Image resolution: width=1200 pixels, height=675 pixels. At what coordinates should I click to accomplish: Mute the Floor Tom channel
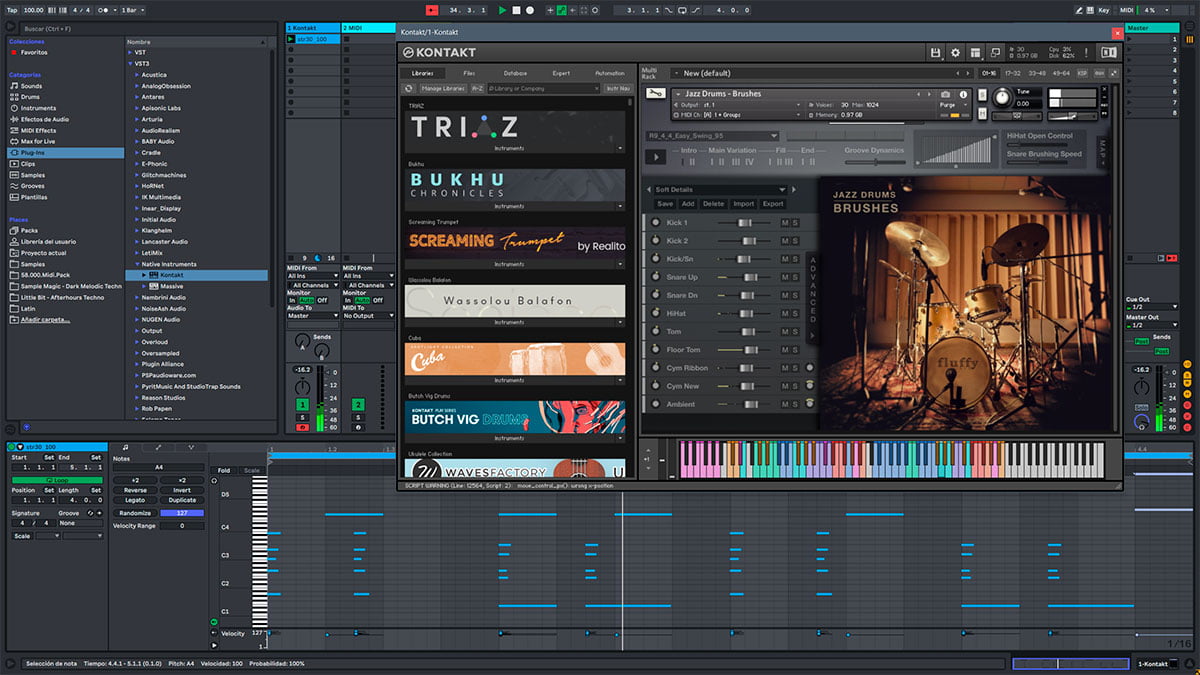(x=785, y=350)
